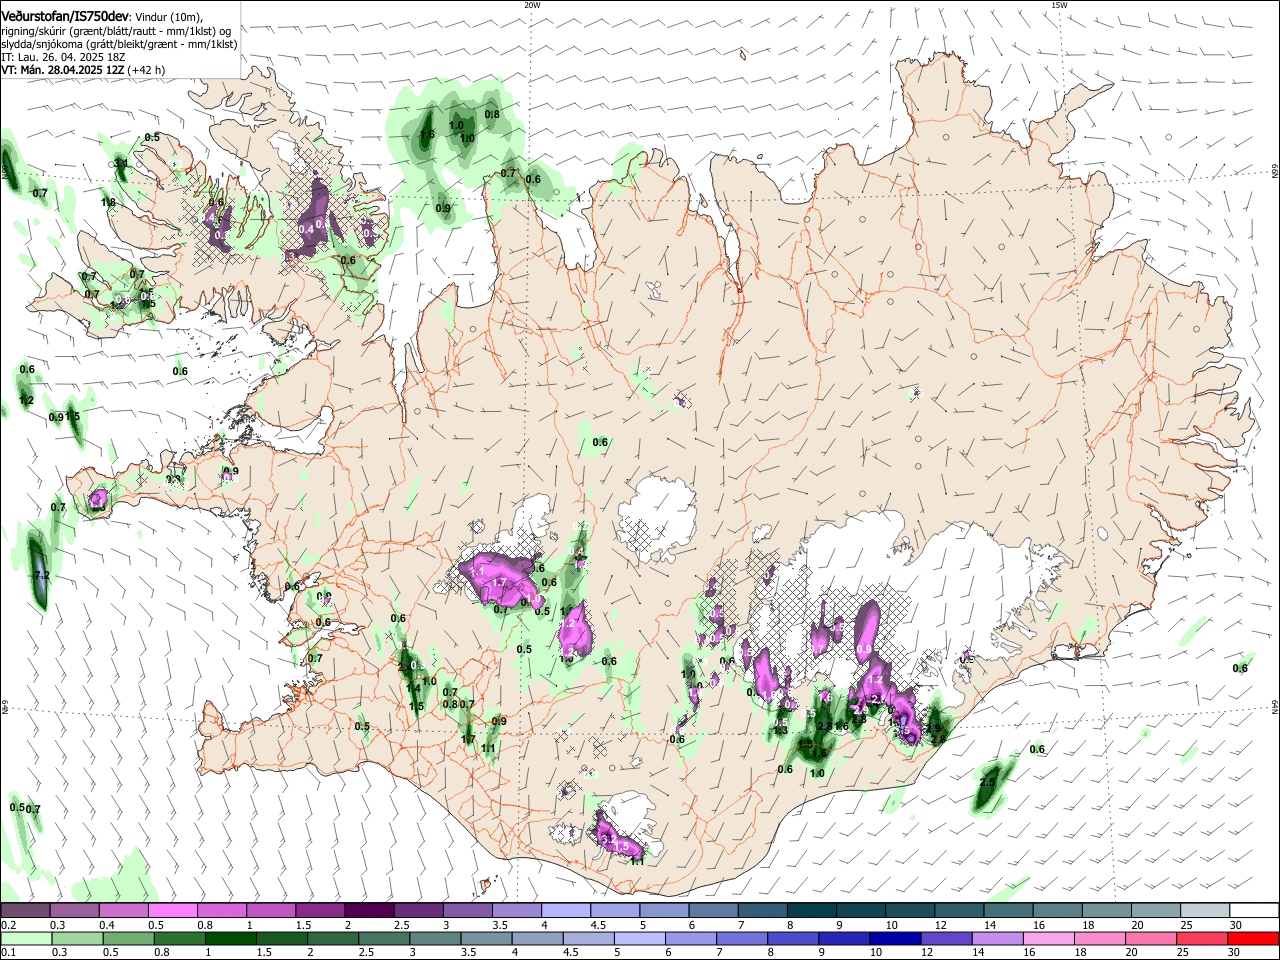Select the dark teal 8 snow-scale swatch
The image size is (1280, 960).
pyautogui.click(x=812, y=911)
